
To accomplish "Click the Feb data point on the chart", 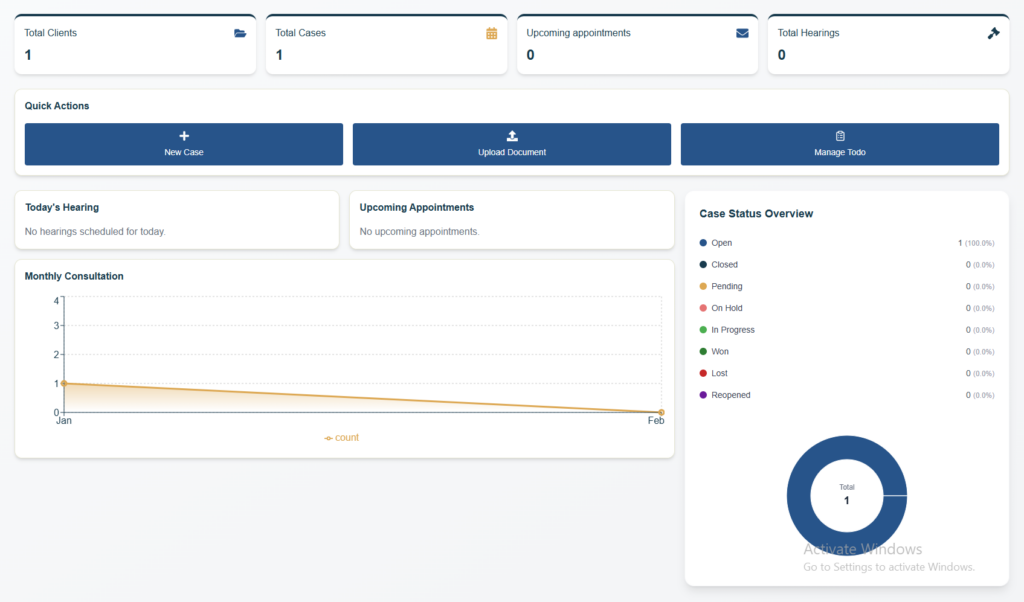I will [x=662, y=413].
